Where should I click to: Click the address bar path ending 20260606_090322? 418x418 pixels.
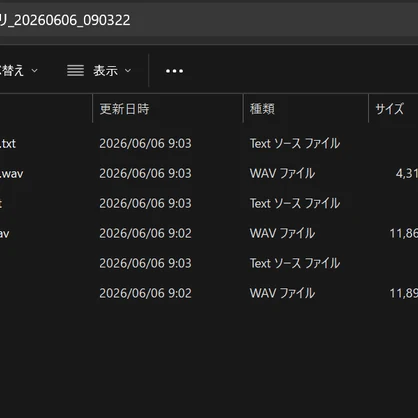point(65,20)
